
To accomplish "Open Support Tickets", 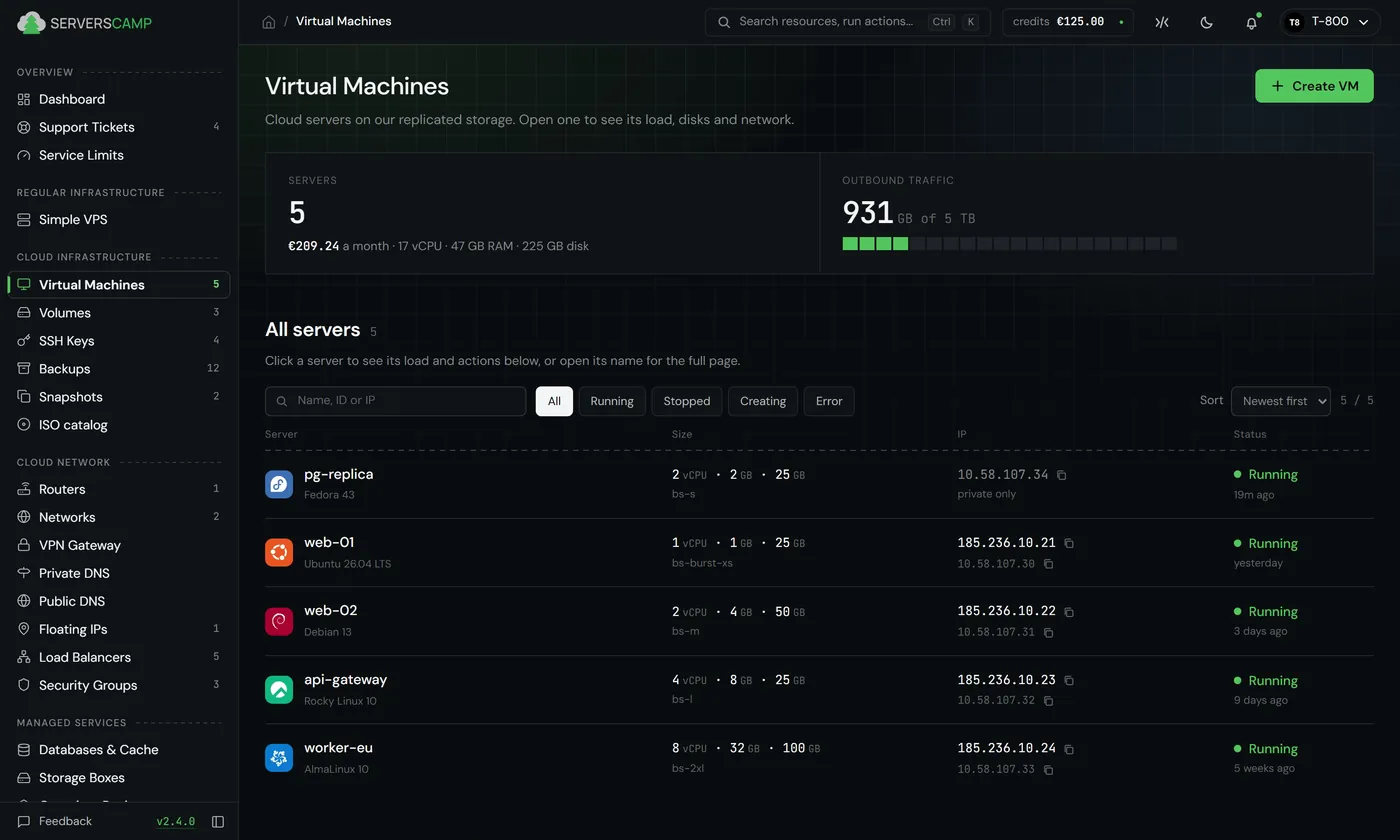I will coord(119,127).
